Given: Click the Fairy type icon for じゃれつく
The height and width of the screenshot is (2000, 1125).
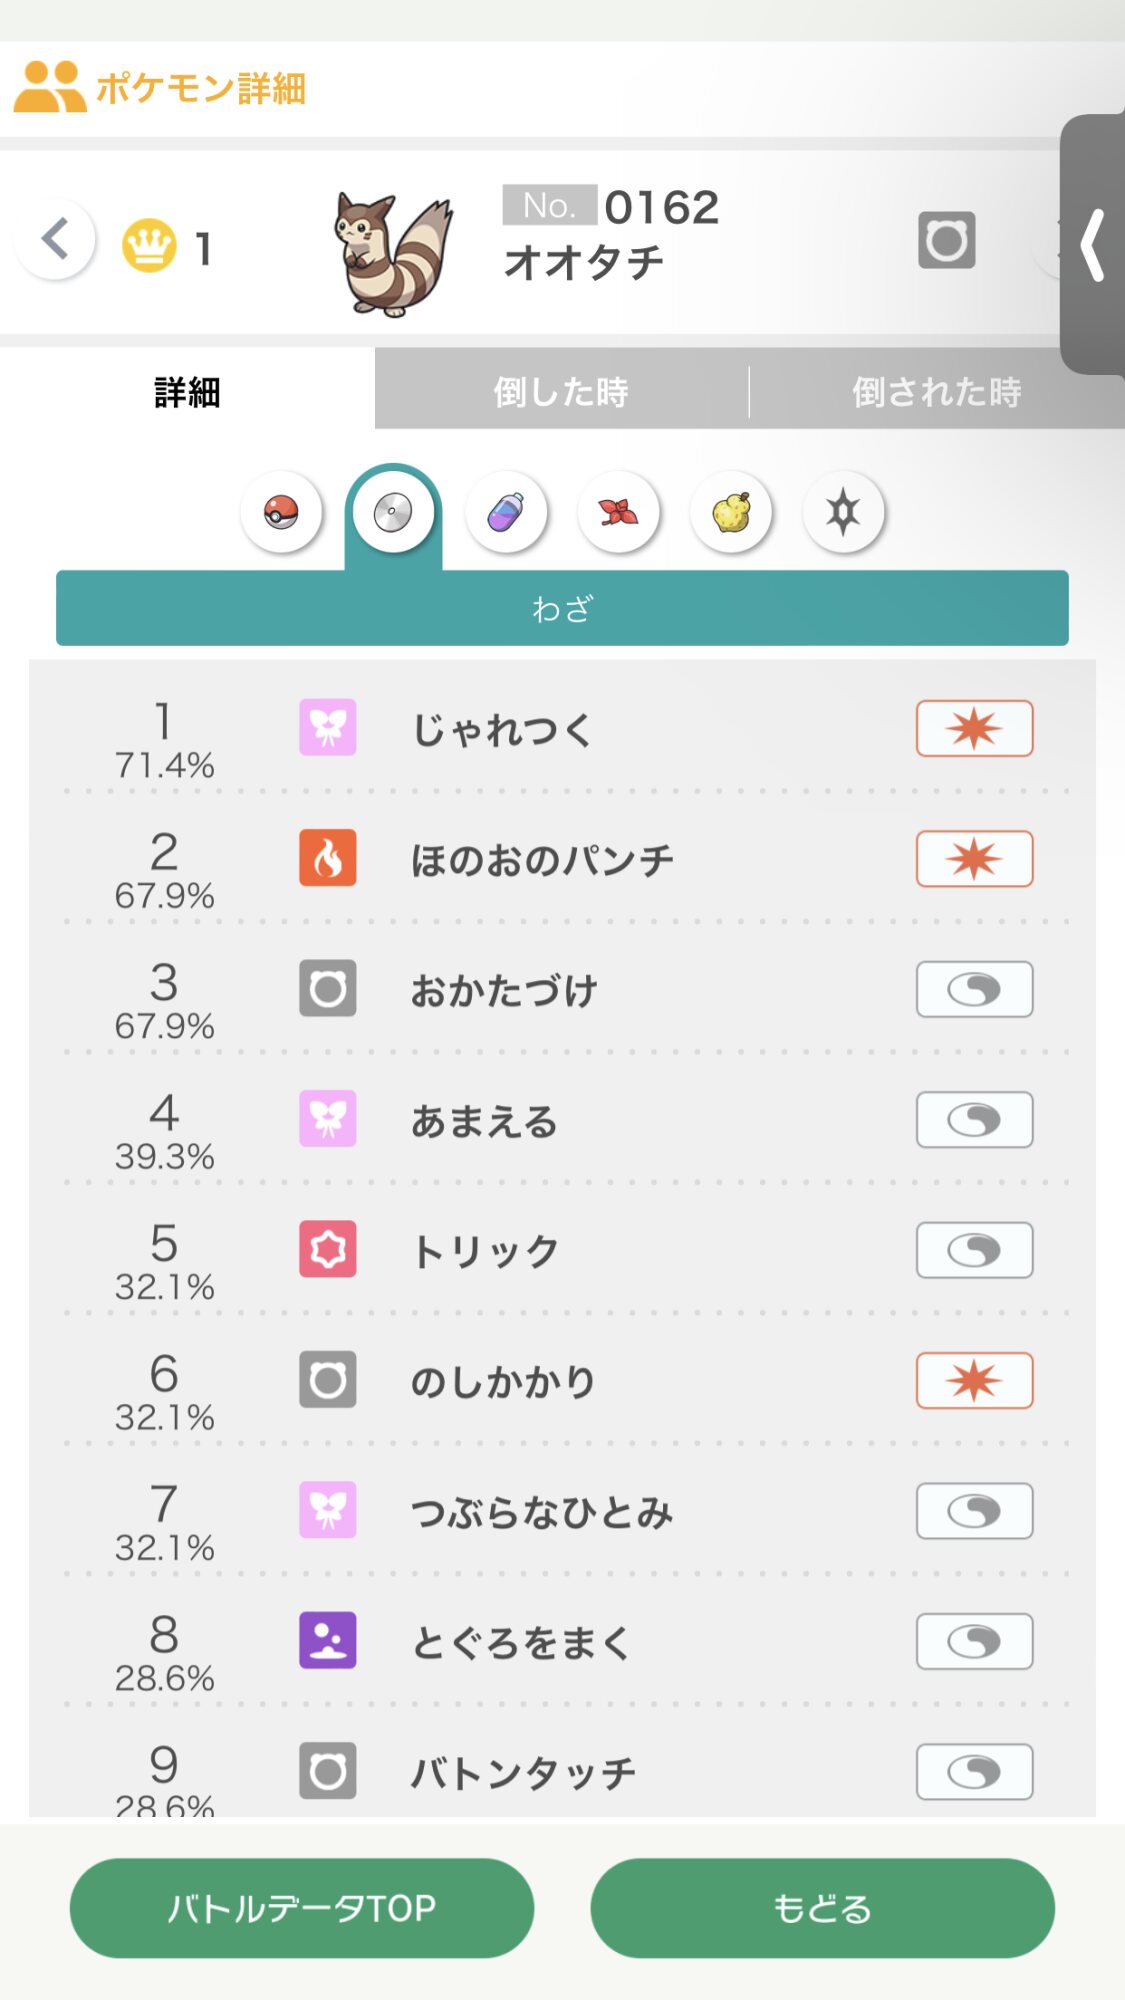Looking at the screenshot, I should (328, 727).
